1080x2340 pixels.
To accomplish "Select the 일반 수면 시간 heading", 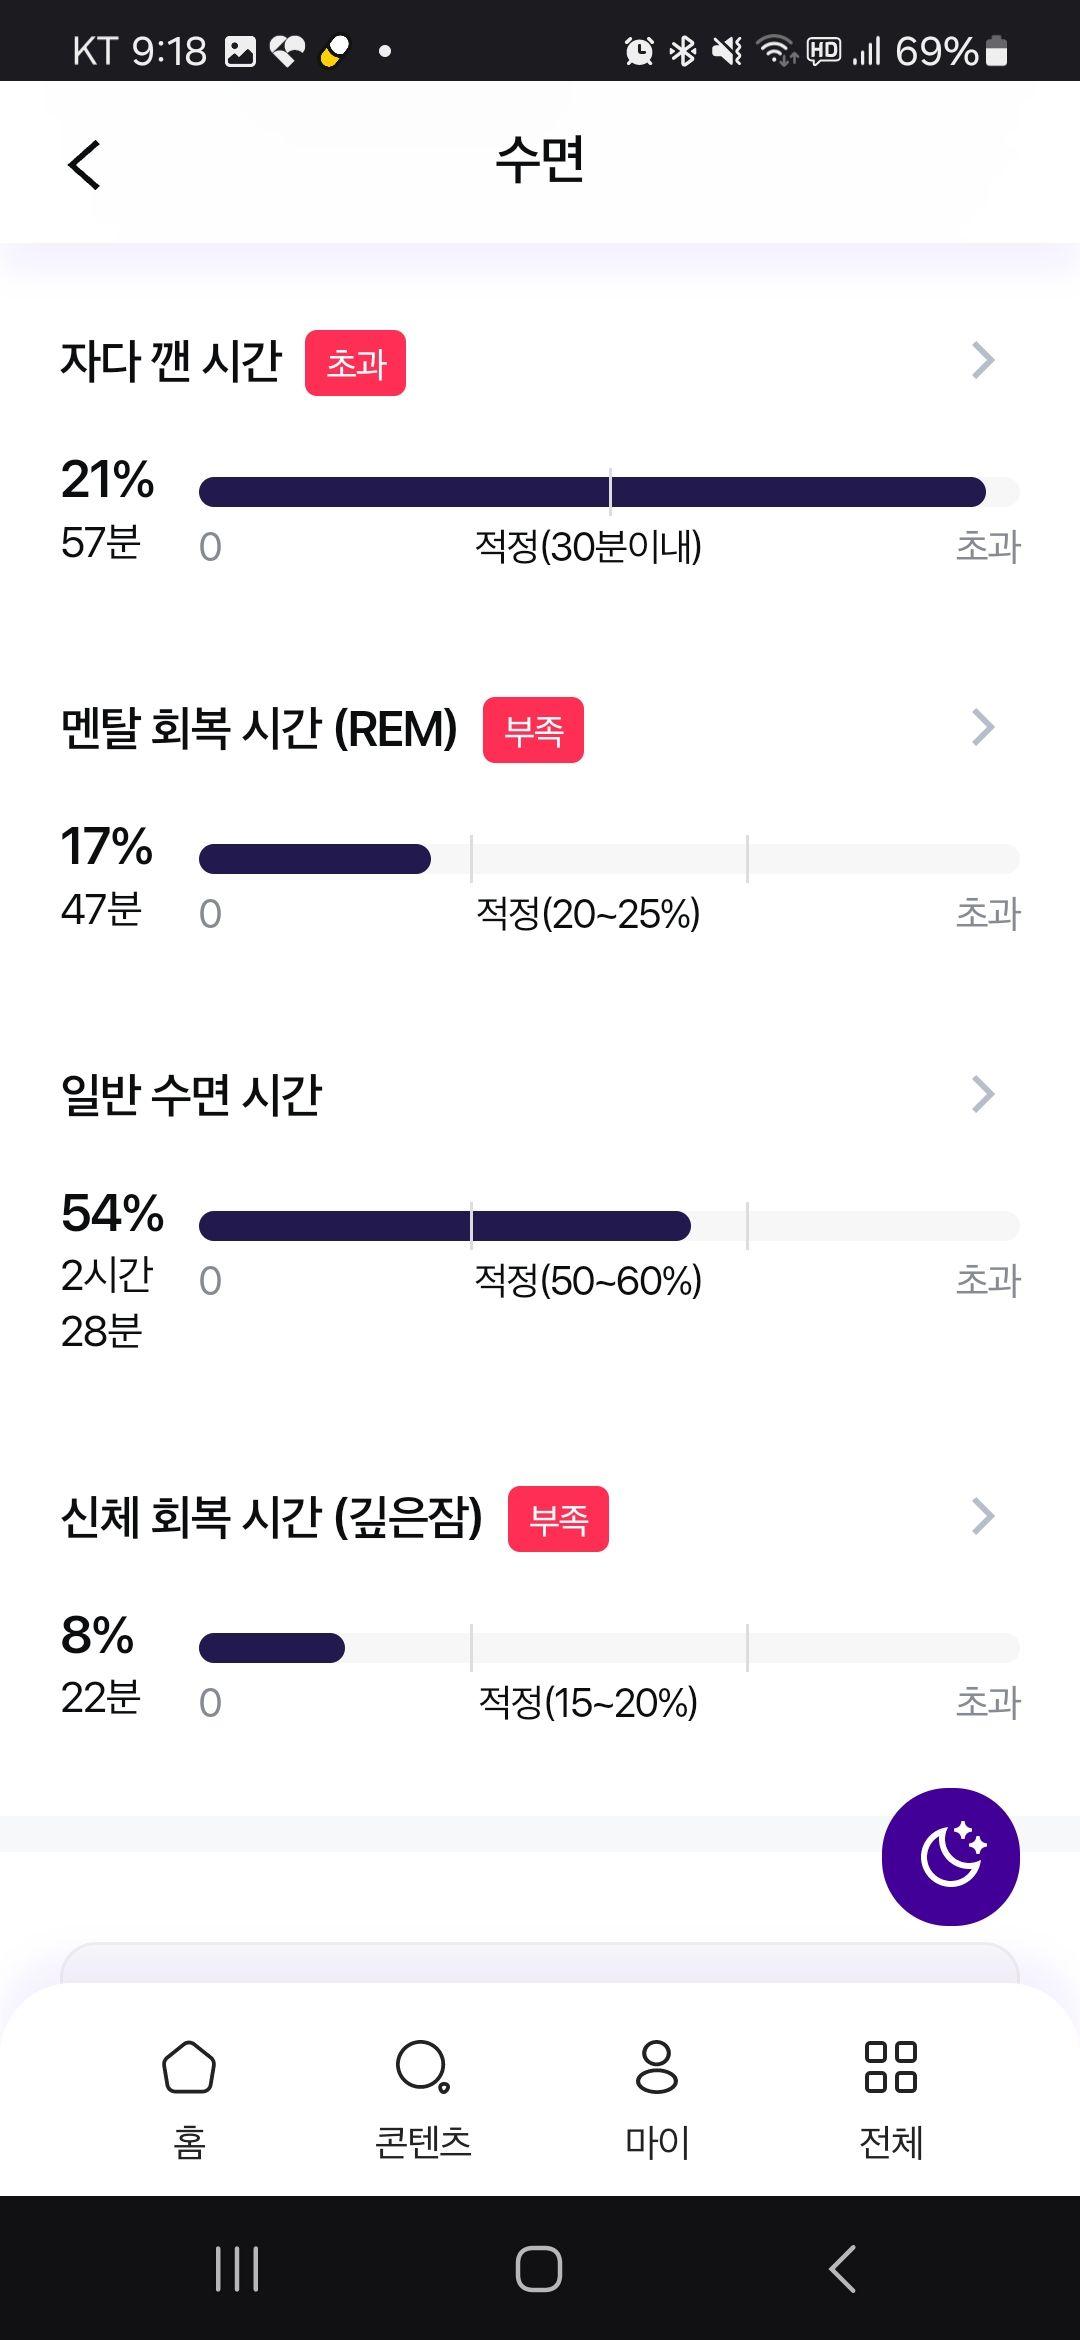I will click(191, 1094).
